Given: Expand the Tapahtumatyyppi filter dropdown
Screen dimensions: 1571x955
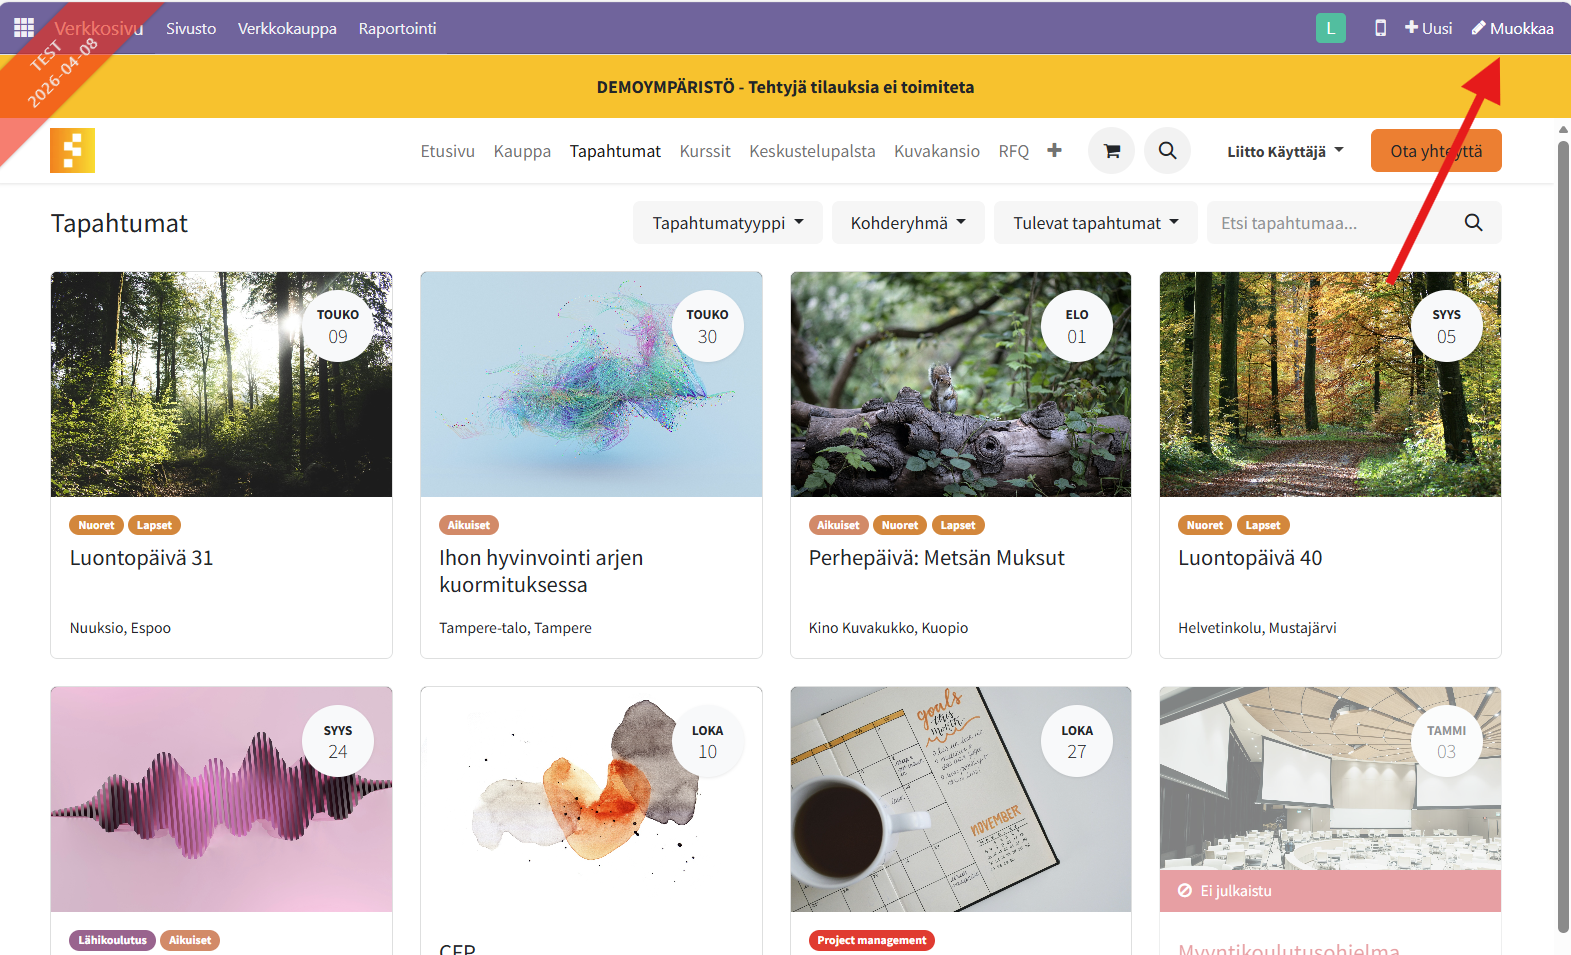Looking at the screenshot, I should click(x=727, y=223).
